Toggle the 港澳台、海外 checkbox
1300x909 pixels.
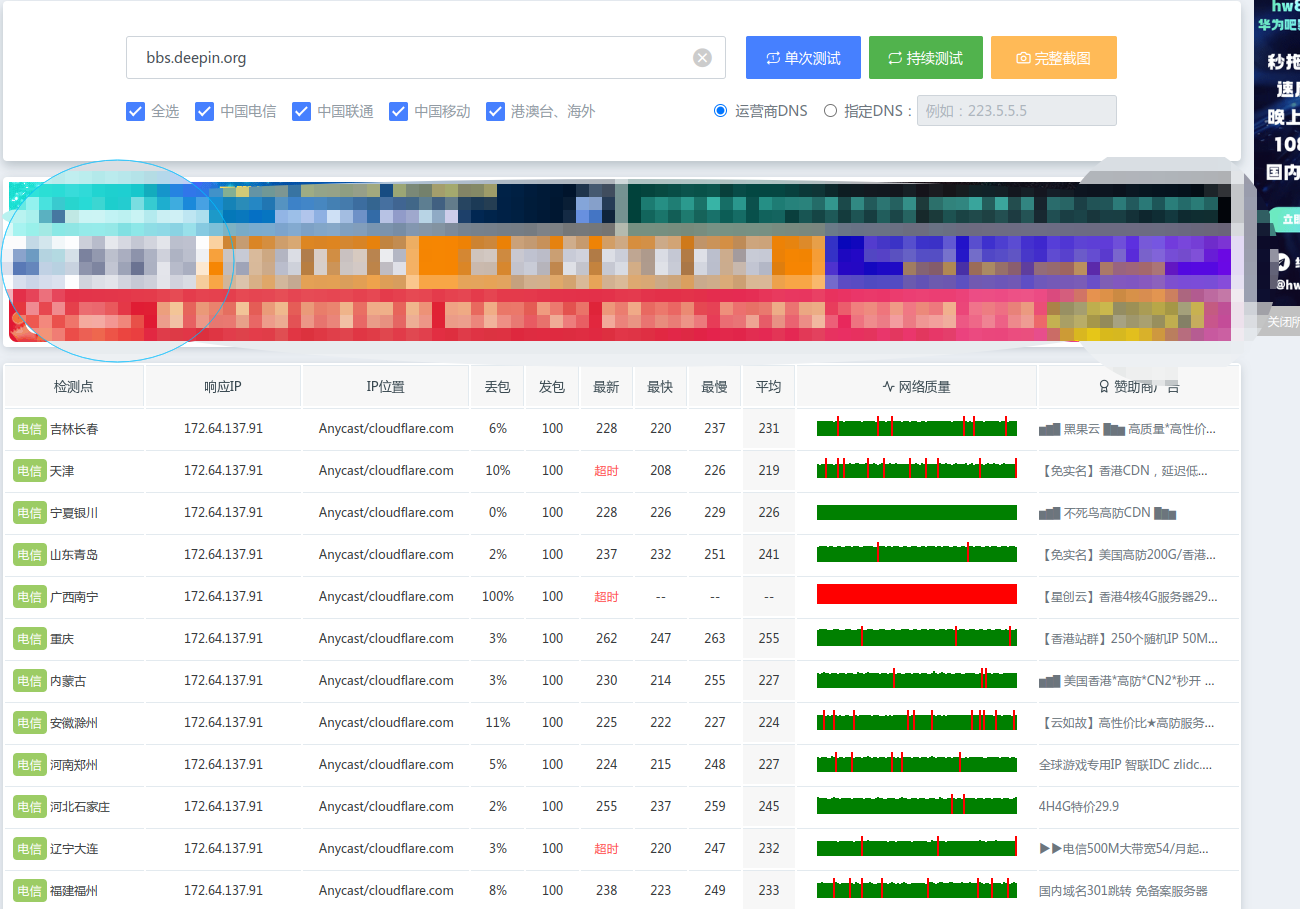[x=495, y=111]
